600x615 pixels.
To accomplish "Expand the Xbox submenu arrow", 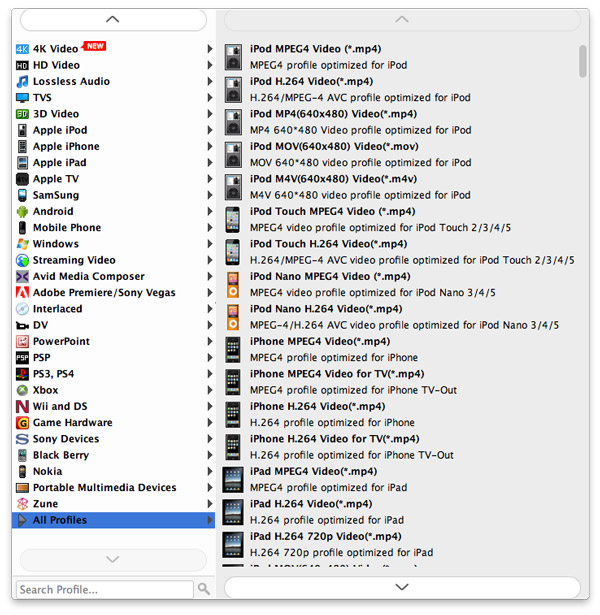I will tap(210, 390).
